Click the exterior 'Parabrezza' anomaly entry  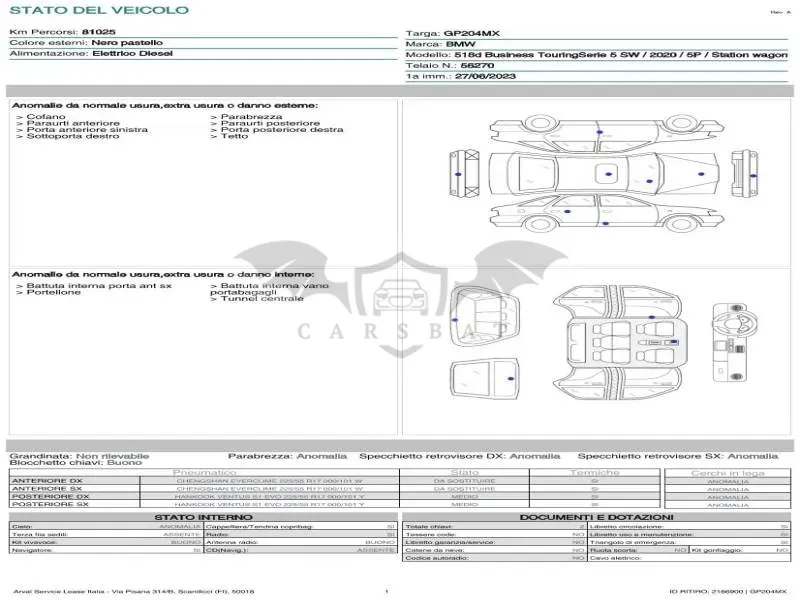pyautogui.click(x=246, y=117)
